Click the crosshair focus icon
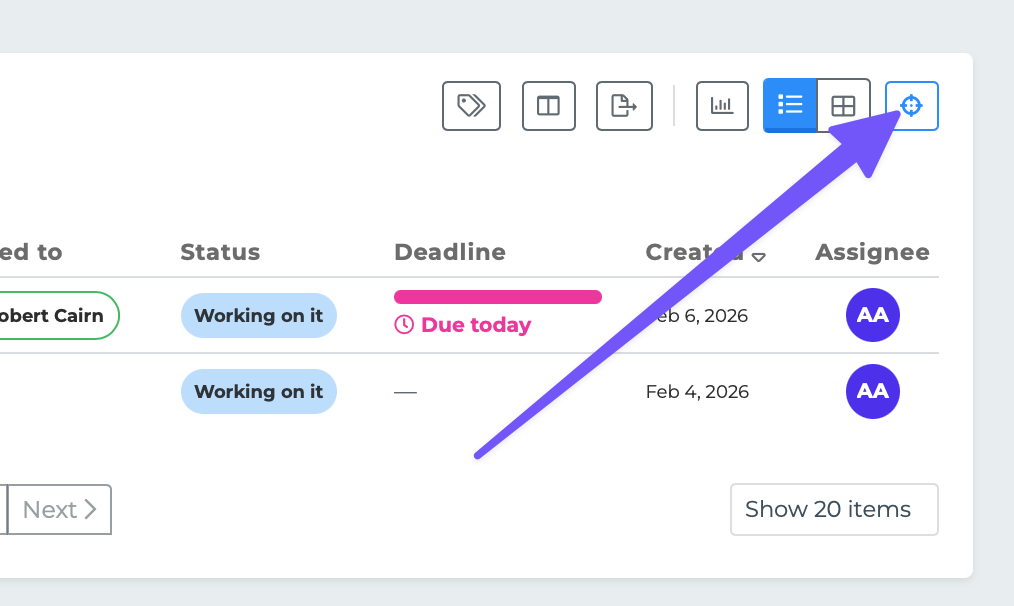 (911, 106)
